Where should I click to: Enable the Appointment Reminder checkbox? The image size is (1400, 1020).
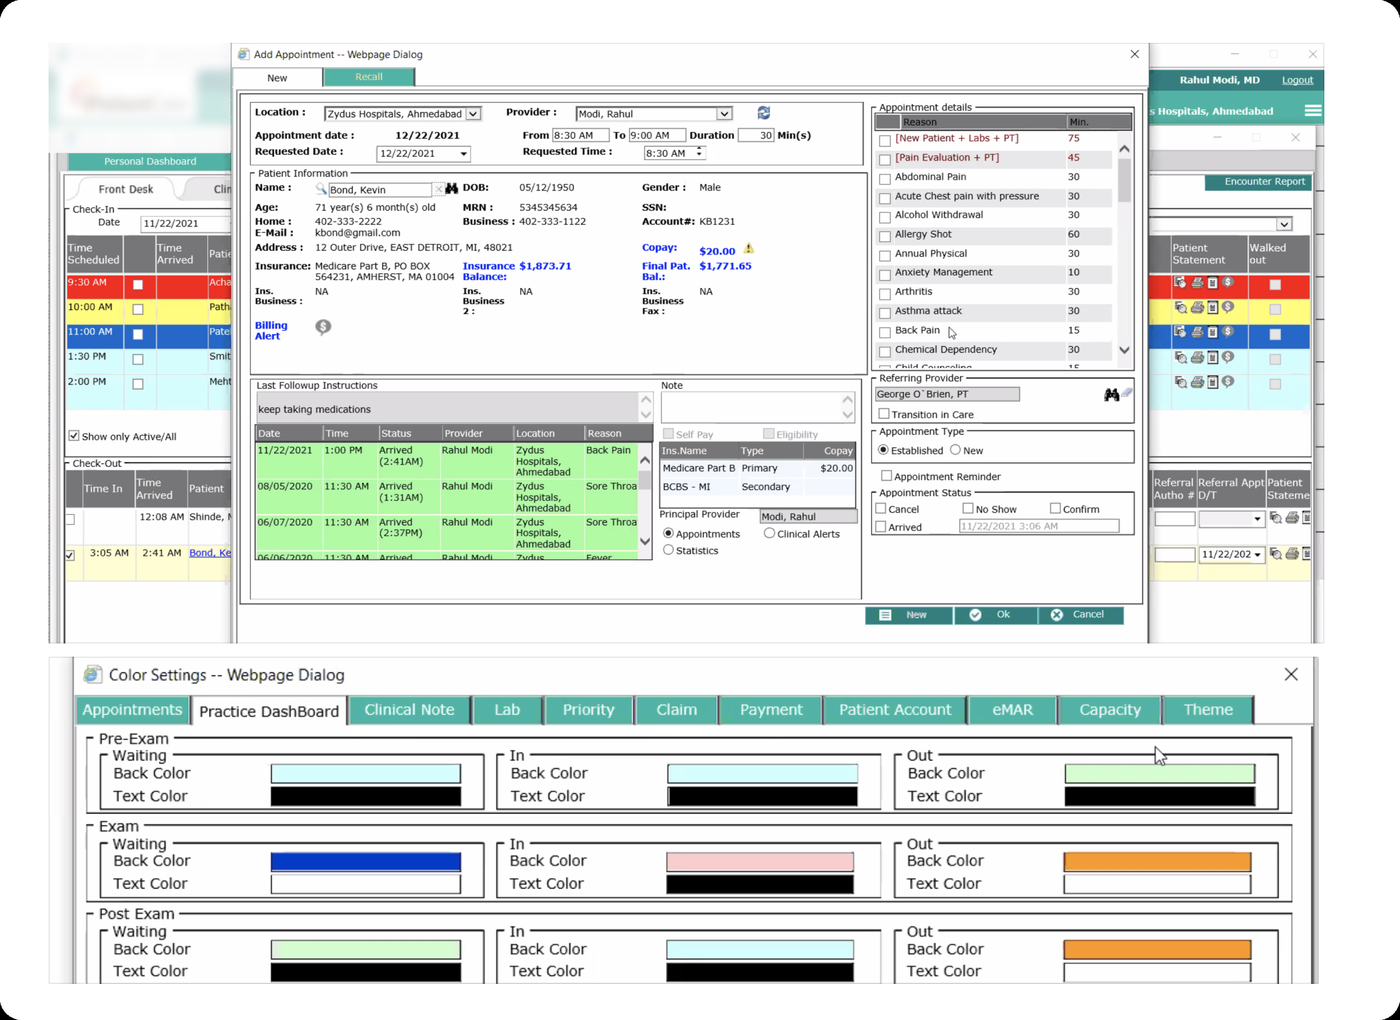tap(886, 476)
